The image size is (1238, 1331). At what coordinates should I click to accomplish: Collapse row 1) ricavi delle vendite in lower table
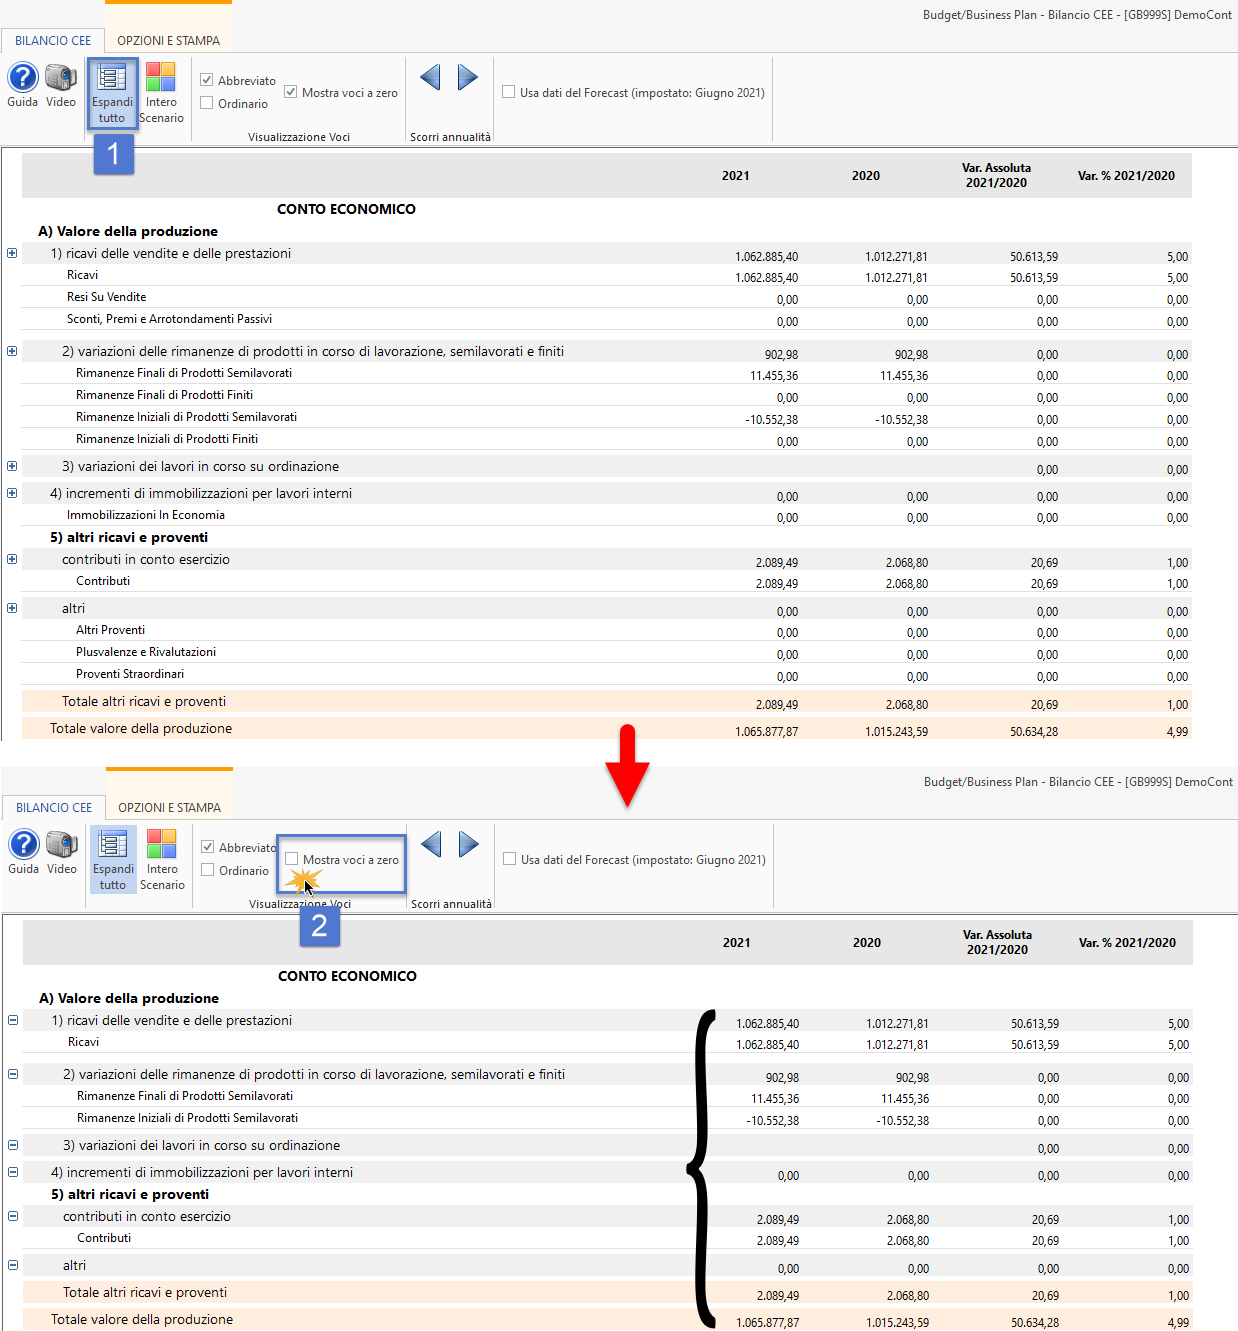pos(13,1020)
